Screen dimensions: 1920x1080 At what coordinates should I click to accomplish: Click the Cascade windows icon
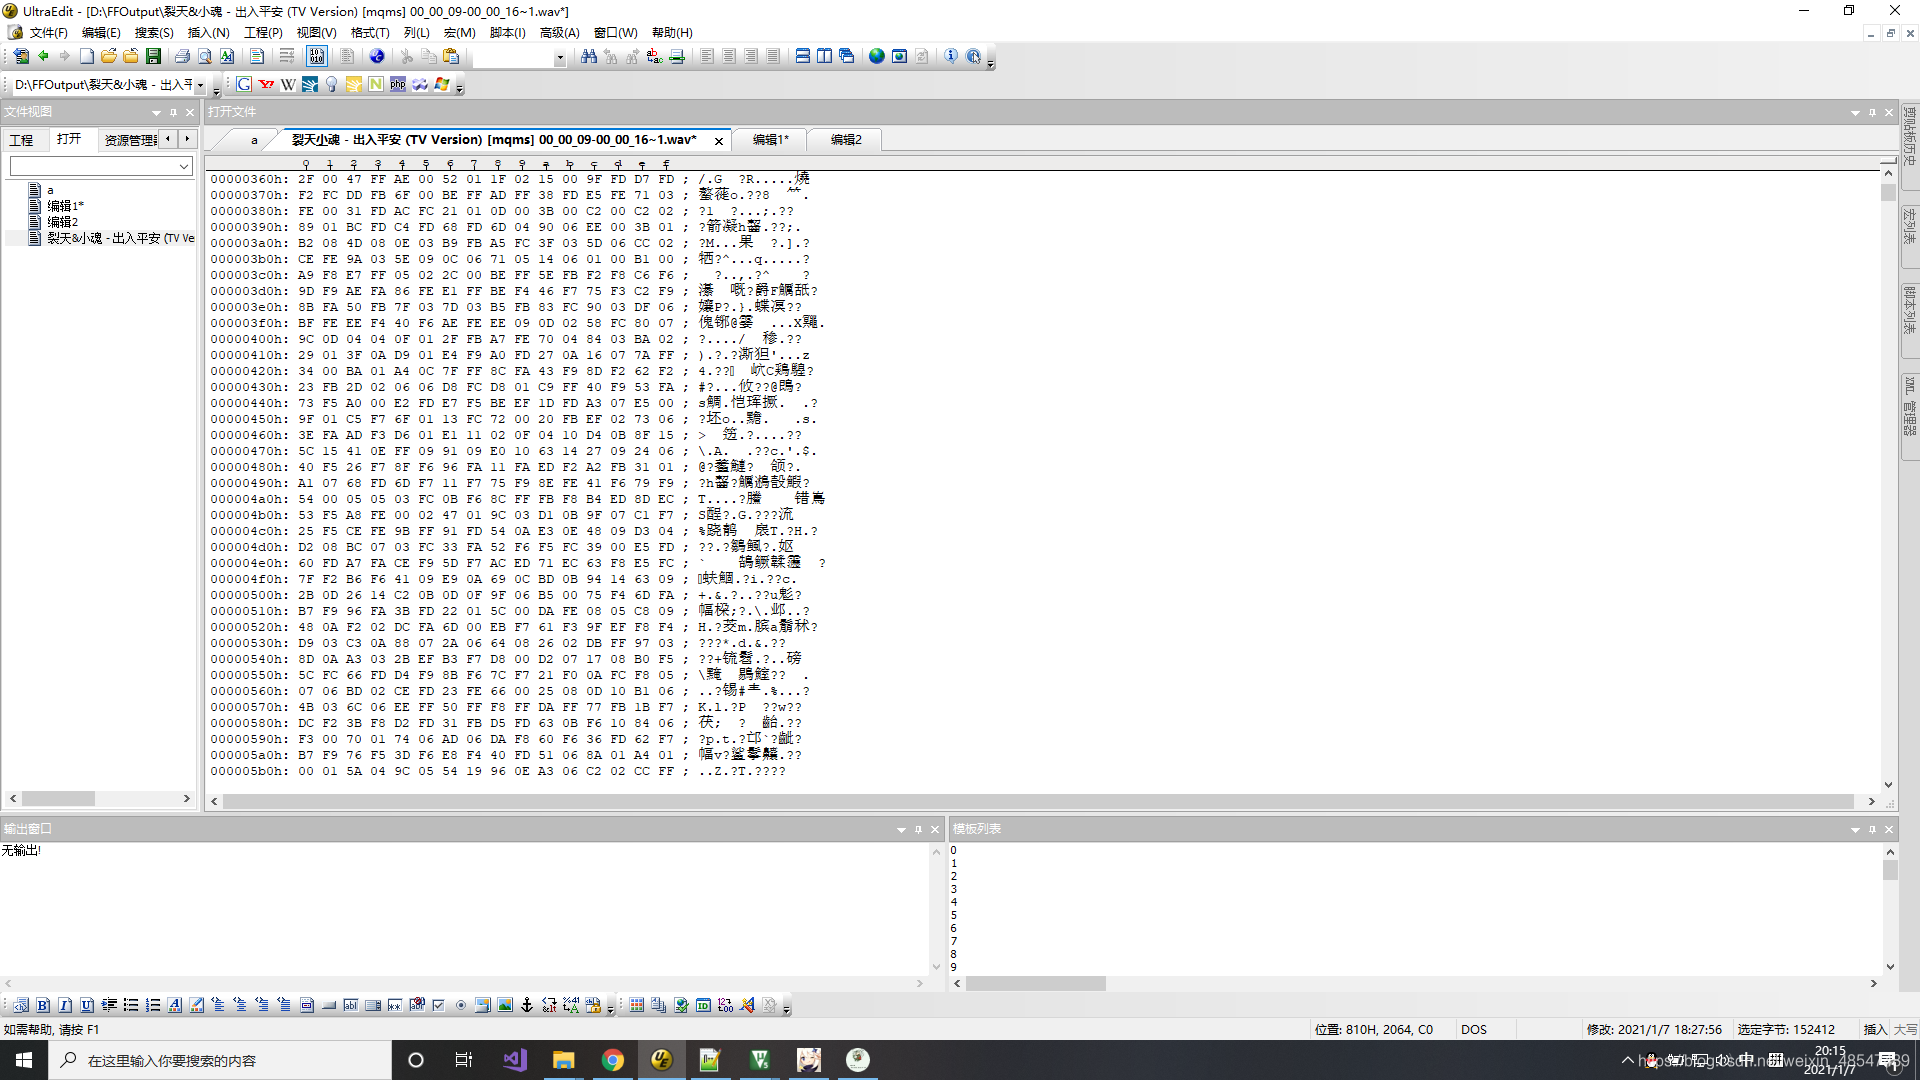[847, 56]
